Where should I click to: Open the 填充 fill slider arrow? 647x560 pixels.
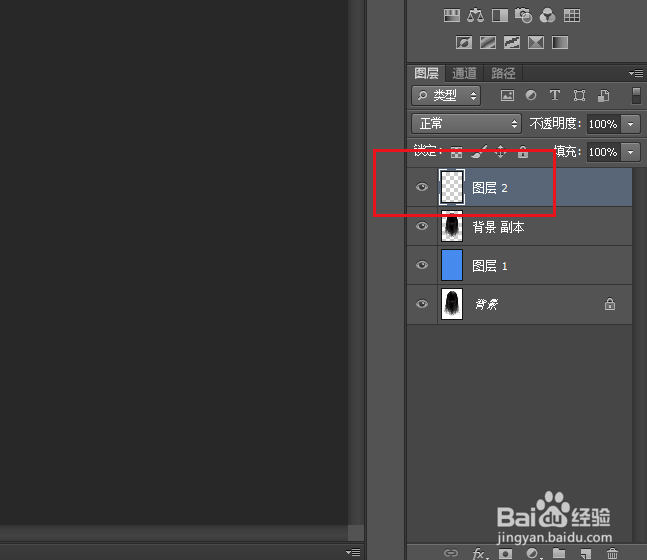(630, 152)
